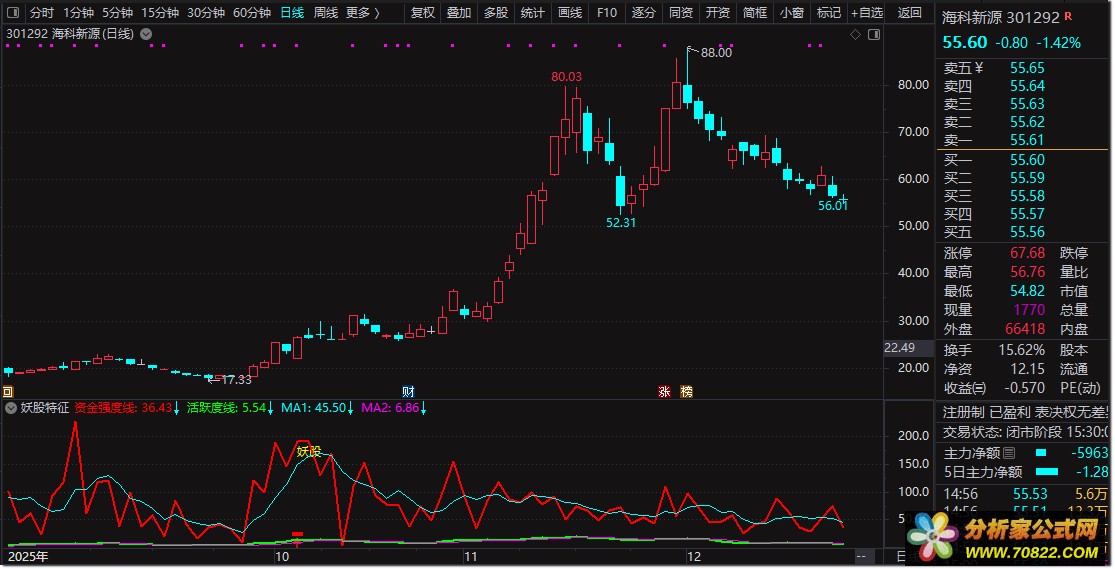Click the 买五 price 55.56
Viewport: 1115px width, 569px height.
[1028, 232]
